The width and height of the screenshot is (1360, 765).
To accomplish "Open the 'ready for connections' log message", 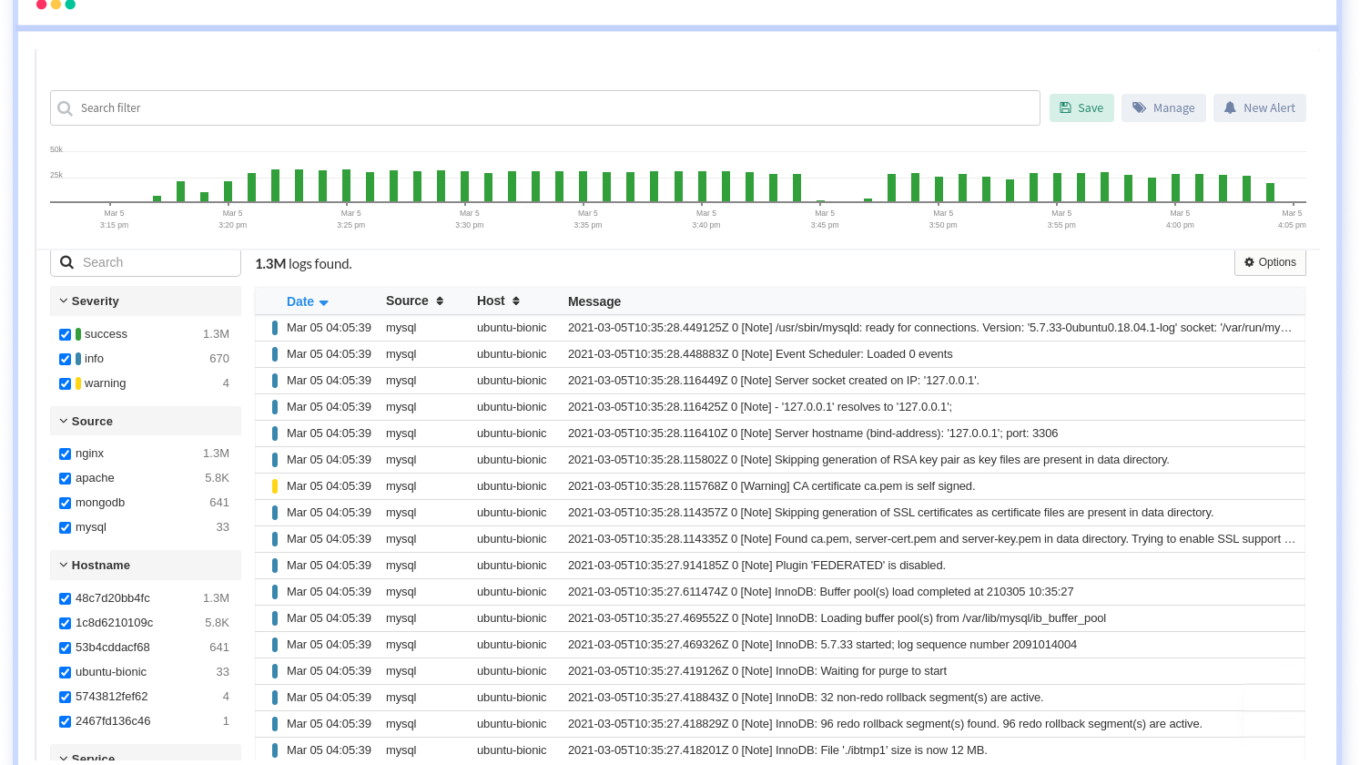I will [930, 327].
